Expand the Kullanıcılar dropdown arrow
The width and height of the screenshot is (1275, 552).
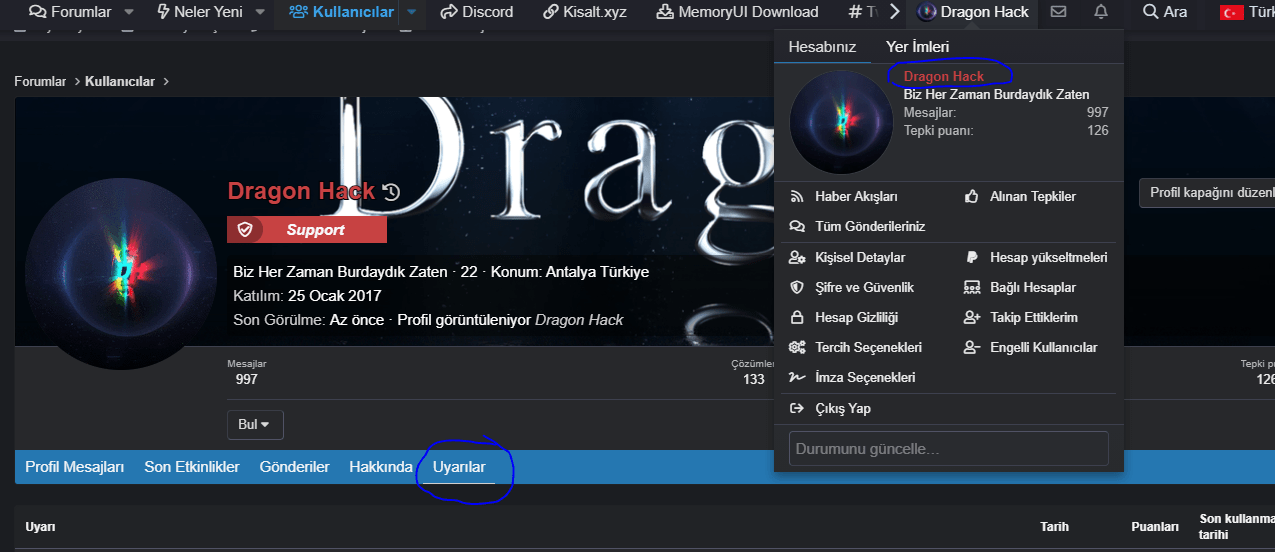(x=412, y=13)
